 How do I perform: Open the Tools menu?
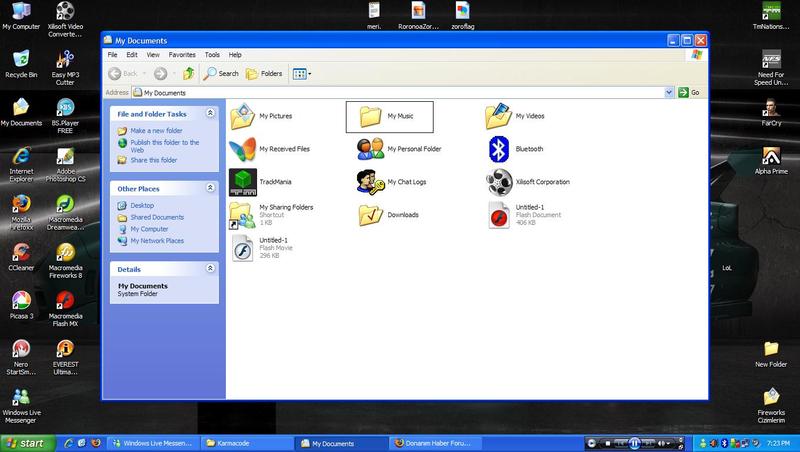[212, 54]
